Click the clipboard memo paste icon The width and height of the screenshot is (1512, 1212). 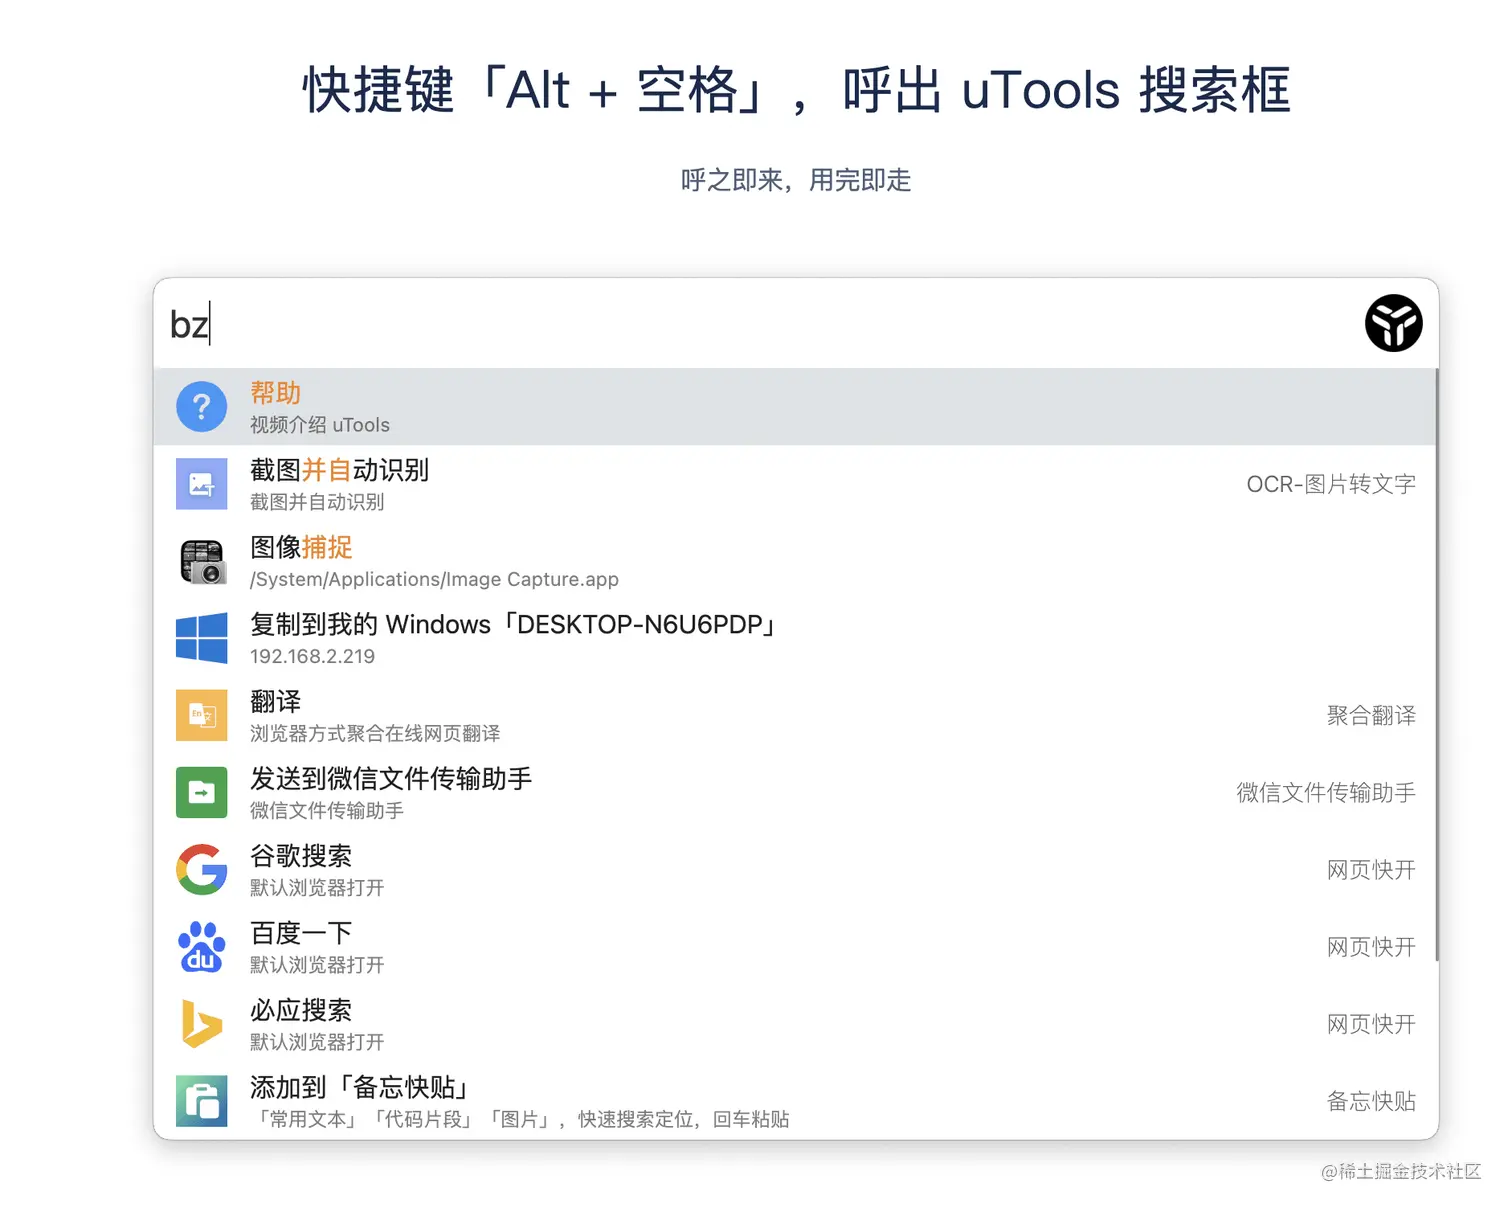pos(201,1100)
